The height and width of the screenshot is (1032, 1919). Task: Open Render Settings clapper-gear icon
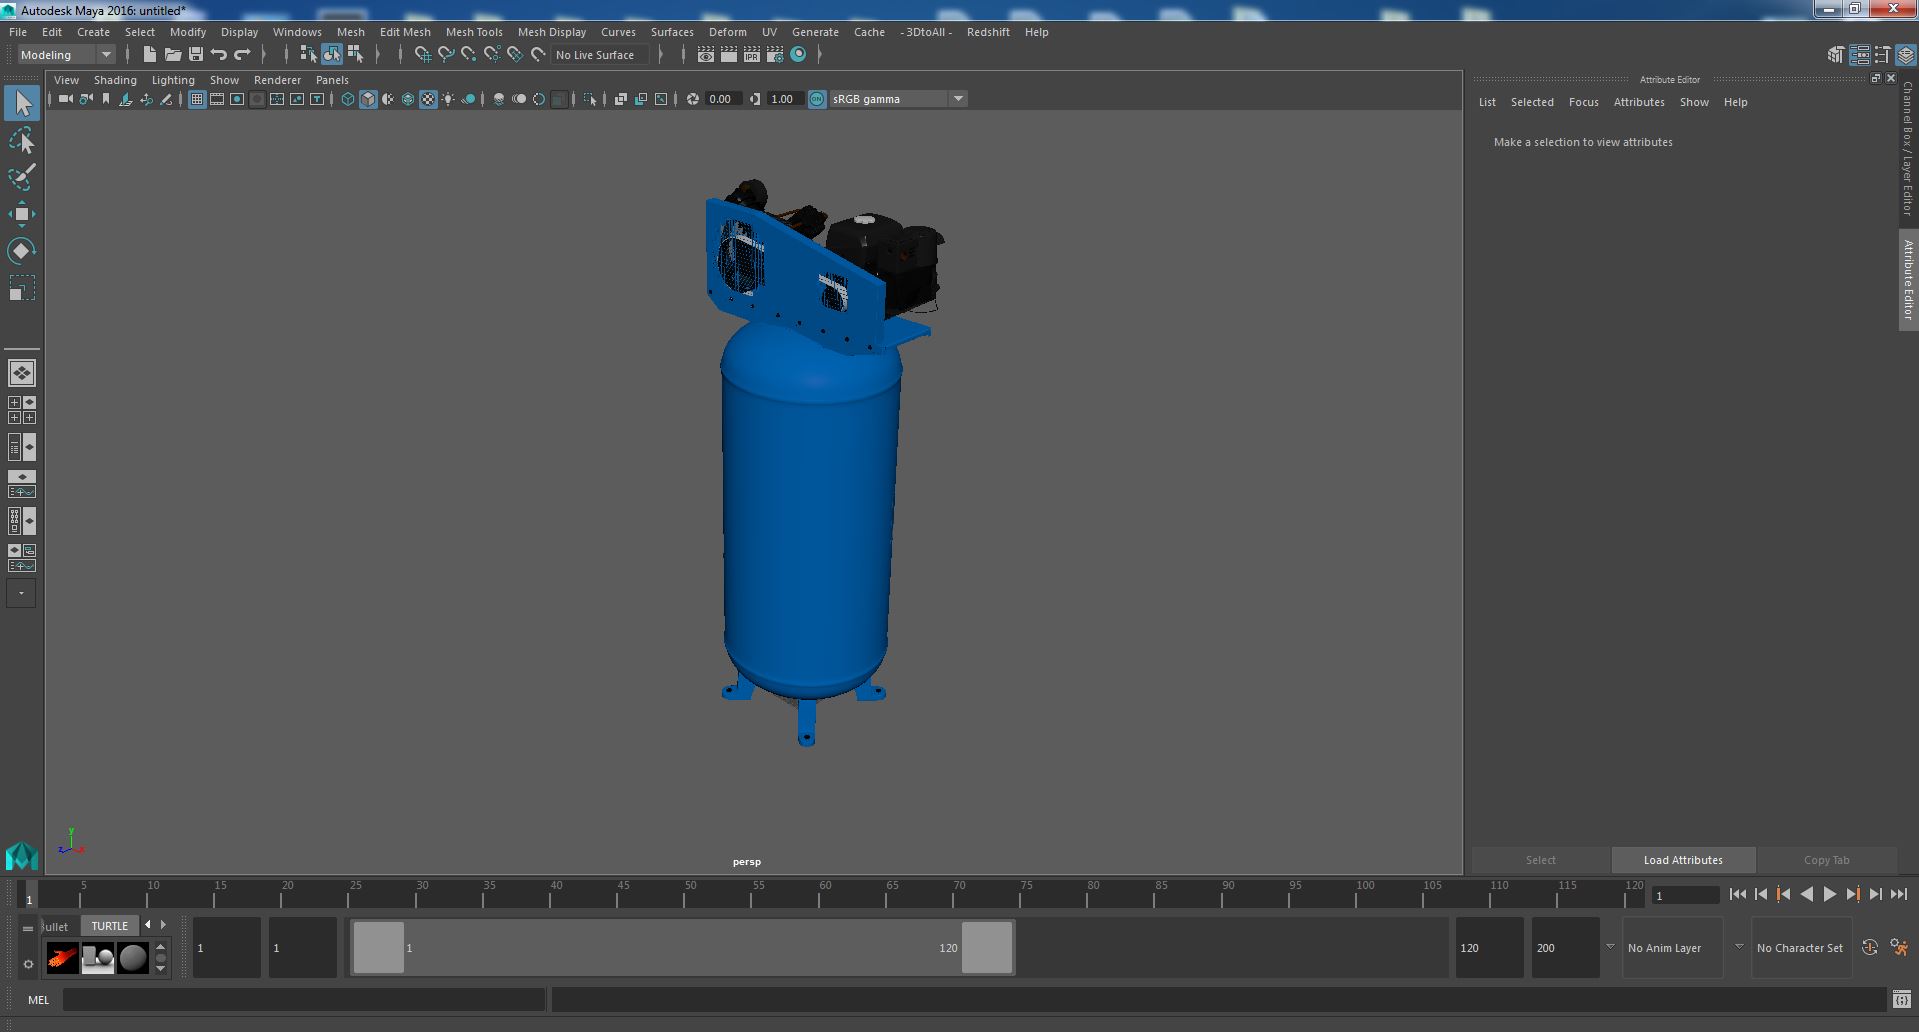(x=775, y=55)
